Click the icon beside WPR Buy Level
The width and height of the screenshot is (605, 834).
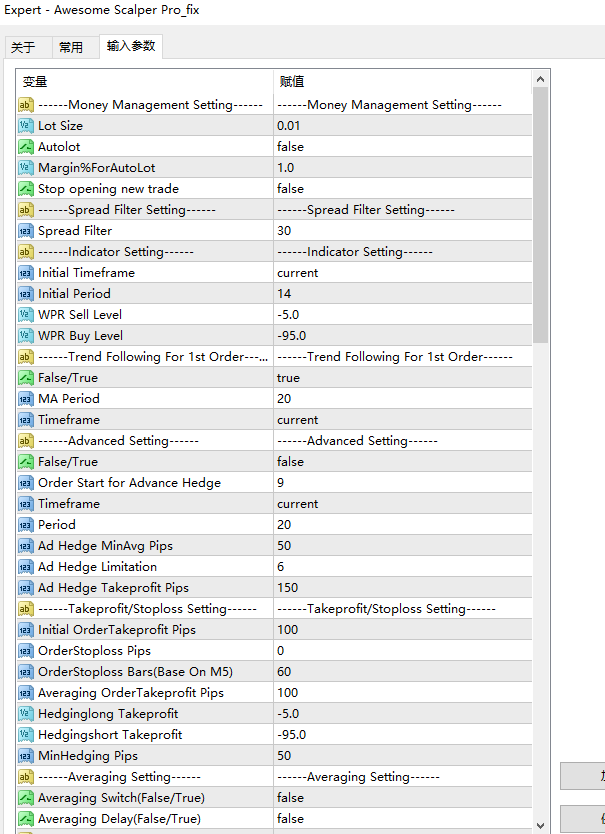click(26, 336)
